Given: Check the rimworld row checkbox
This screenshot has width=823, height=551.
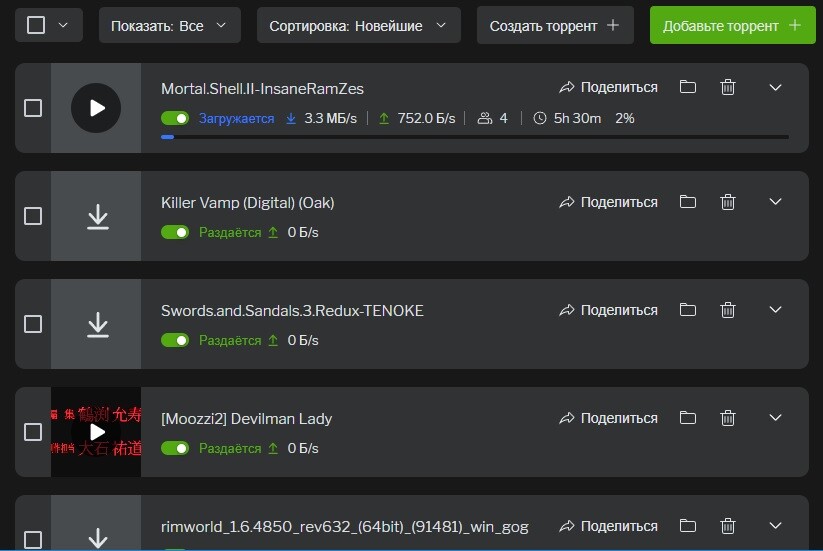Looking at the screenshot, I should point(33,539).
